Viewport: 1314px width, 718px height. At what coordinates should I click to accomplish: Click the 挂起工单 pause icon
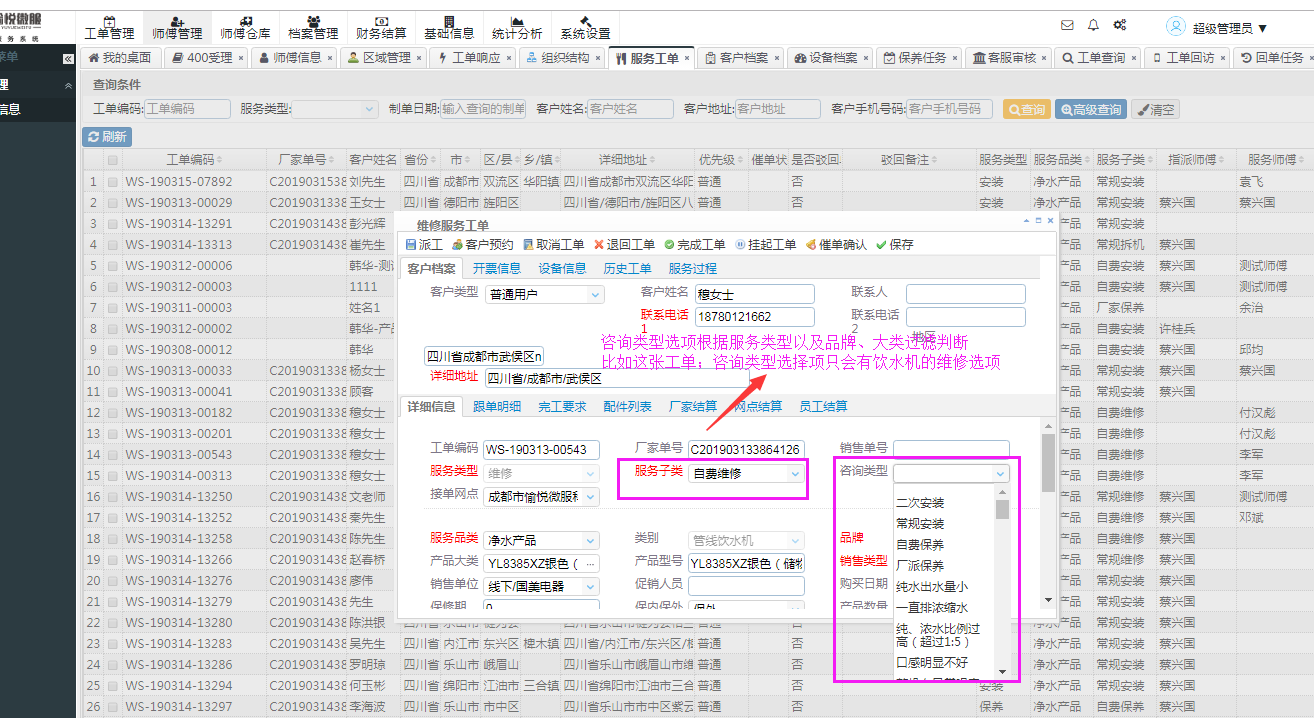click(x=740, y=244)
